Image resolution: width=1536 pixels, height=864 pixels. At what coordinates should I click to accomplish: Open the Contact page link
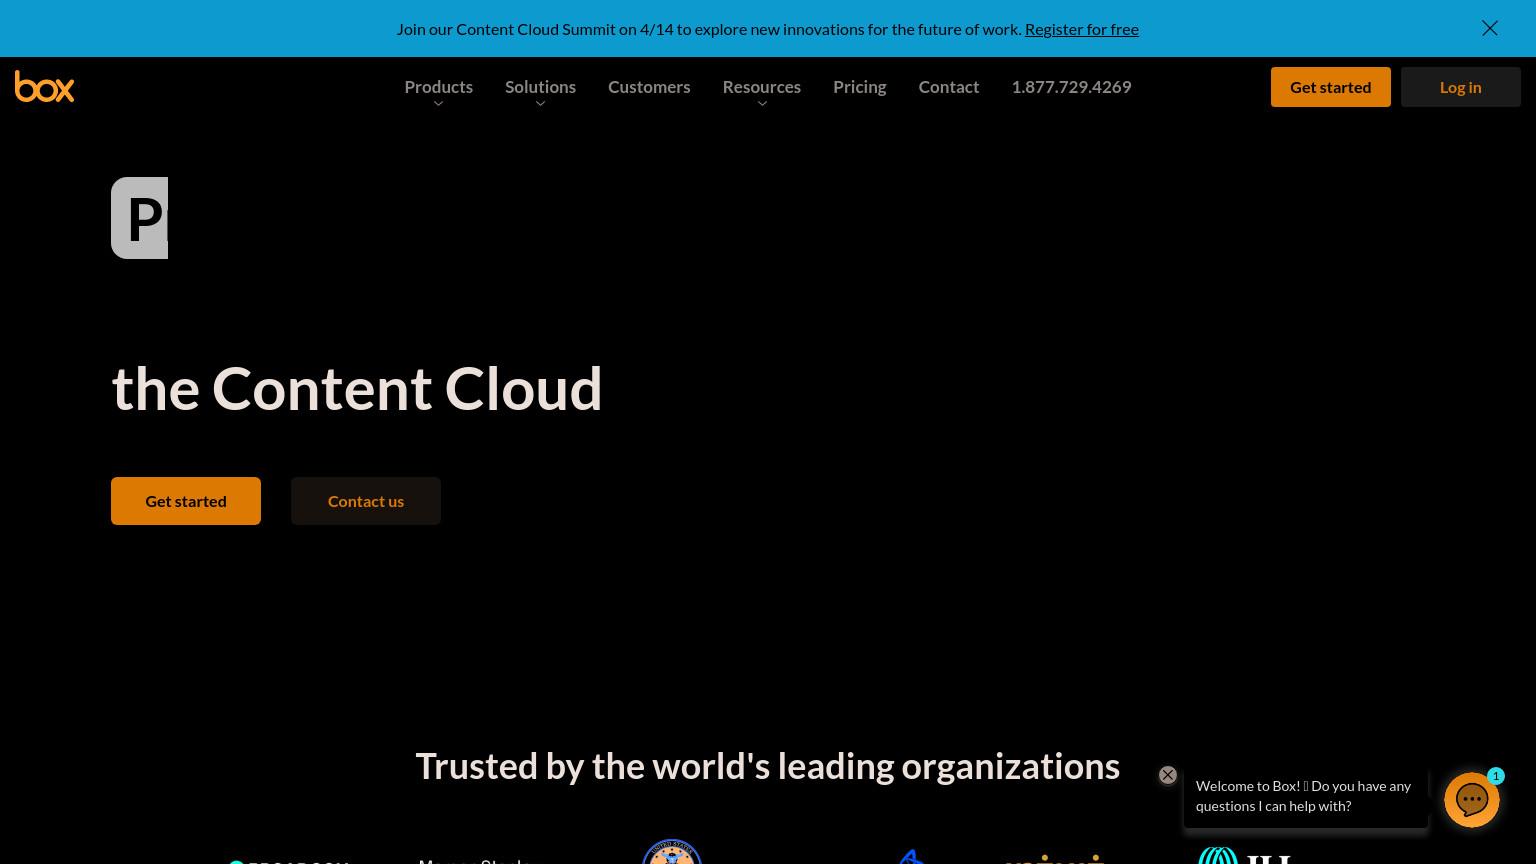pos(949,87)
